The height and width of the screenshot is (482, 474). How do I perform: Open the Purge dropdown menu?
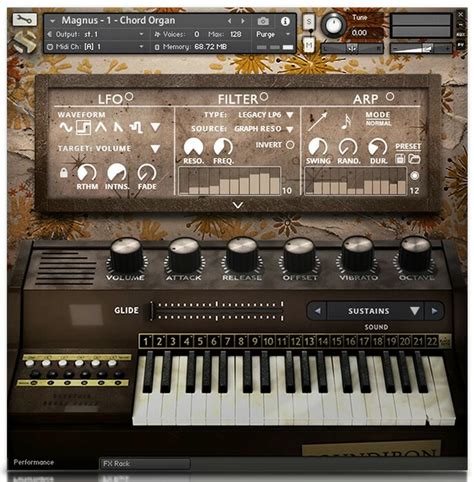point(288,34)
